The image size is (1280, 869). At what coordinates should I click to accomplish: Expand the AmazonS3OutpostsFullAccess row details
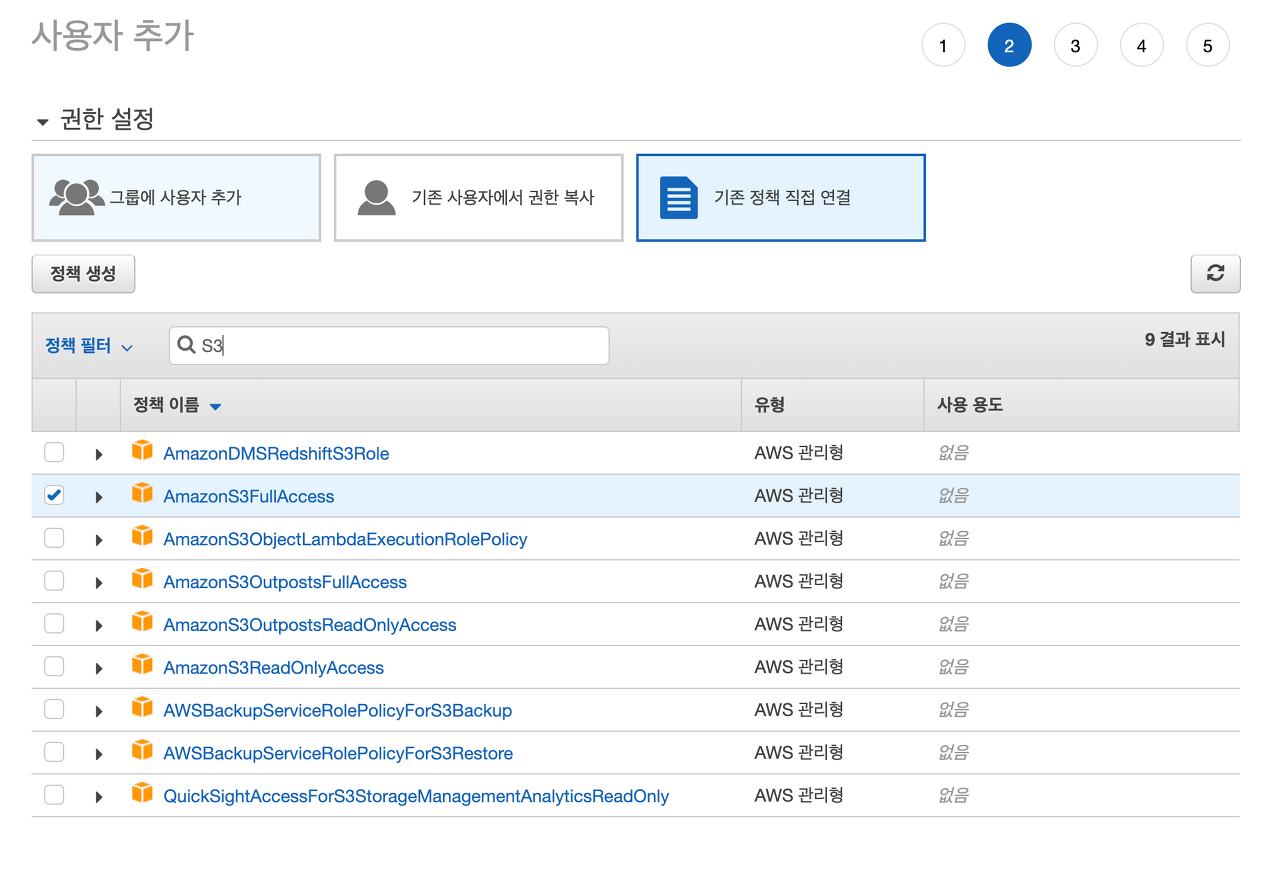pyautogui.click(x=99, y=583)
